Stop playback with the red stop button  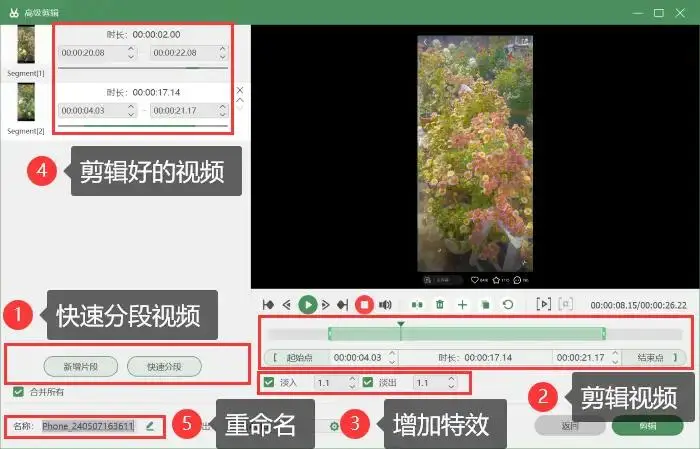click(x=364, y=305)
